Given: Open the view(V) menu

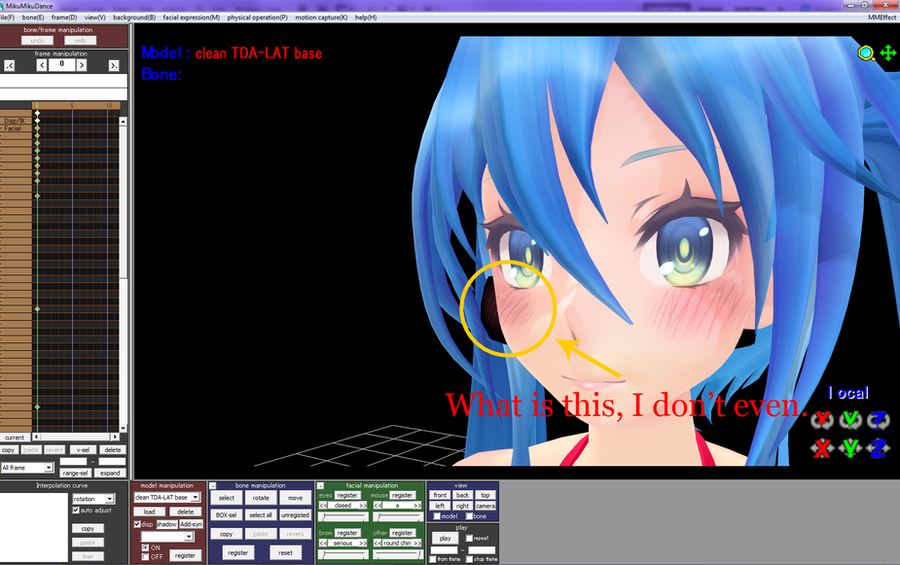Looking at the screenshot, I should tap(95, 18).
